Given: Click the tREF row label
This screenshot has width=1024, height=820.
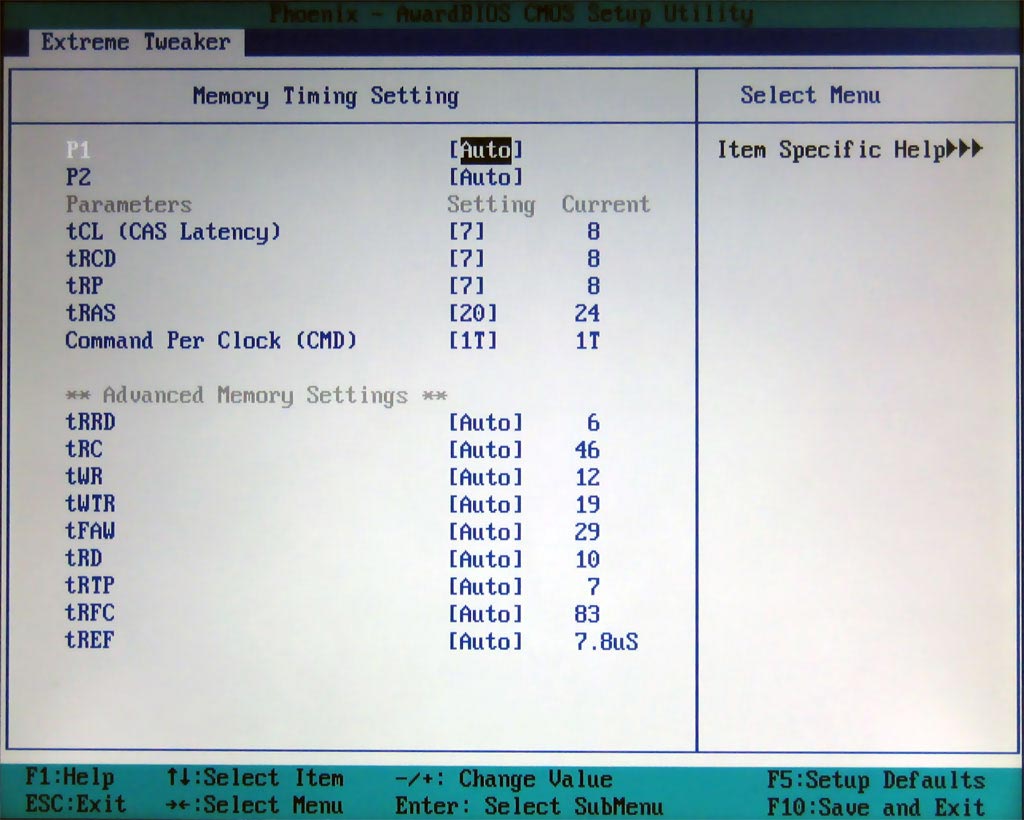Looking at the screenshot, I should (89, 640).
